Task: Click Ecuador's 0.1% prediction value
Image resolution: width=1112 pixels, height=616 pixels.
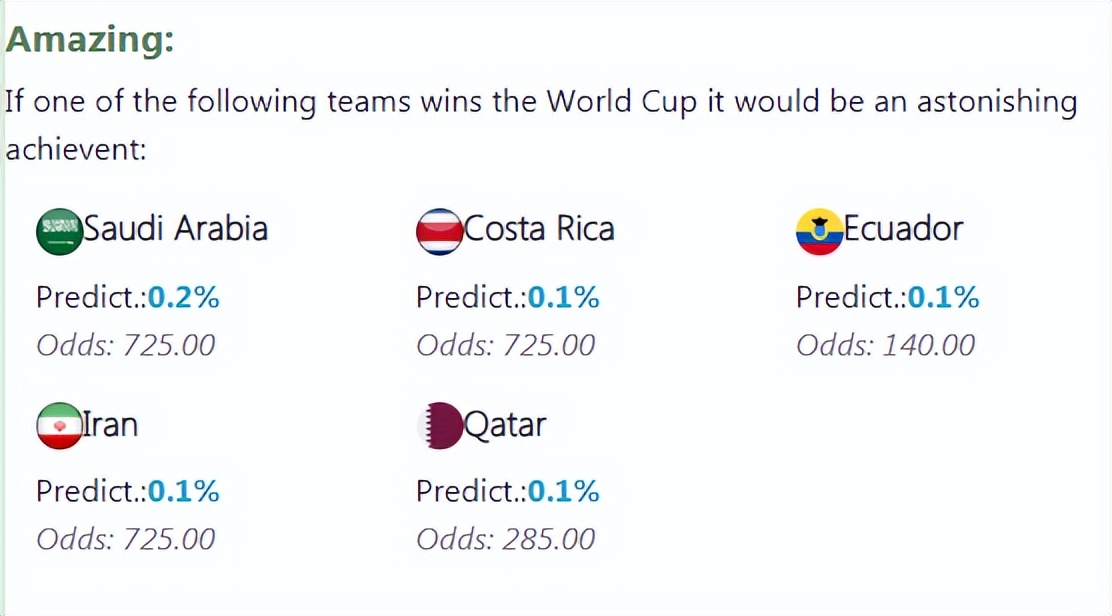Action: [944, 297]
